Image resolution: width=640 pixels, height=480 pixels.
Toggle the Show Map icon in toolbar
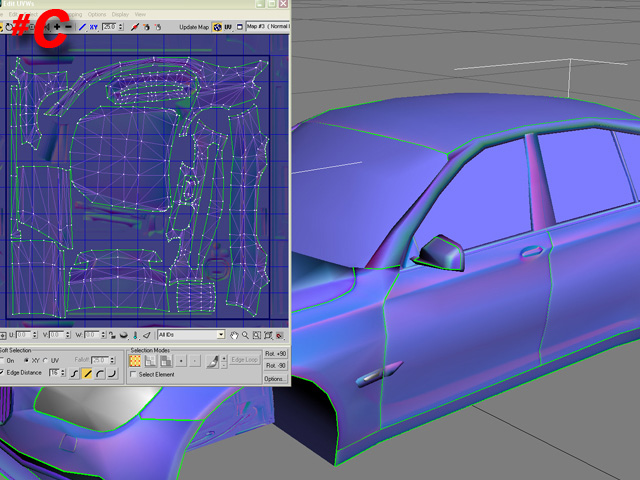(216, 27)
